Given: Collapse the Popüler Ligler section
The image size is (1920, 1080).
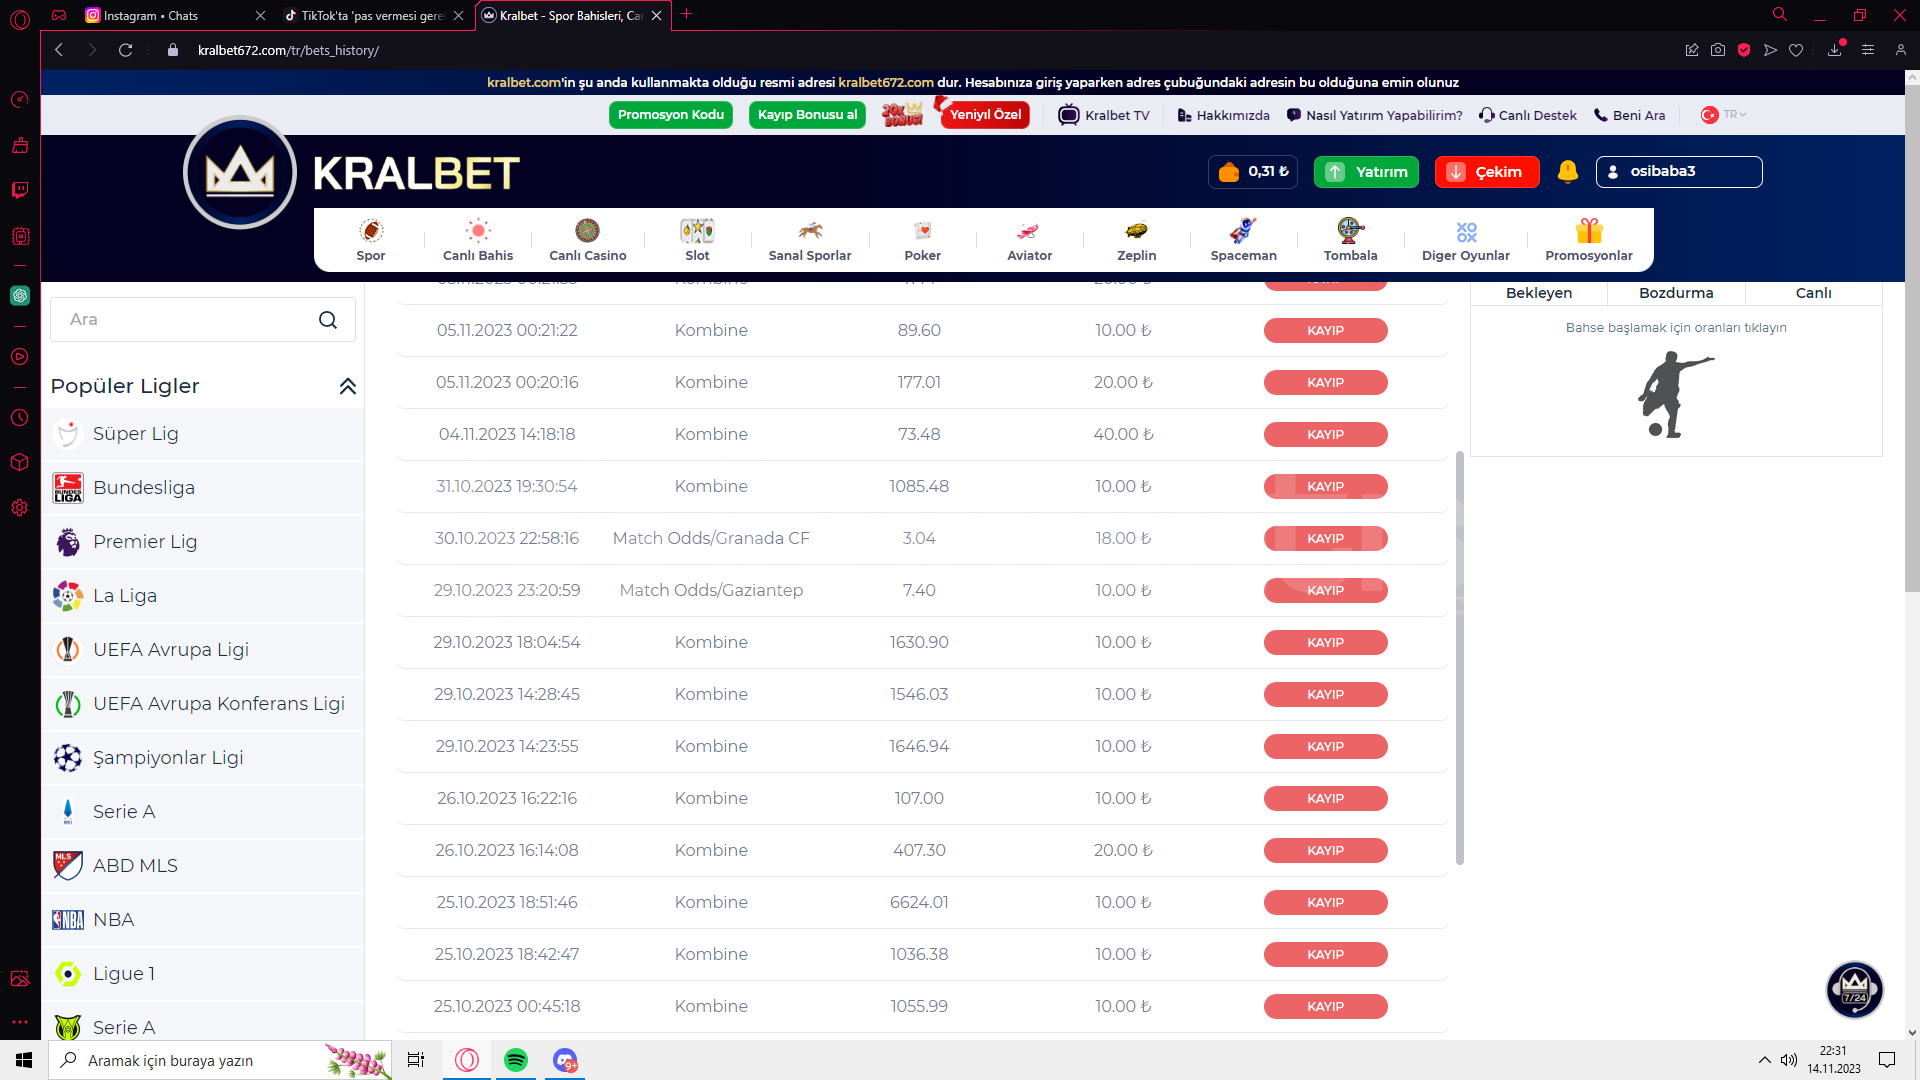Looking at the screenshot, I should pyautogui.click(x=347, y=386).
